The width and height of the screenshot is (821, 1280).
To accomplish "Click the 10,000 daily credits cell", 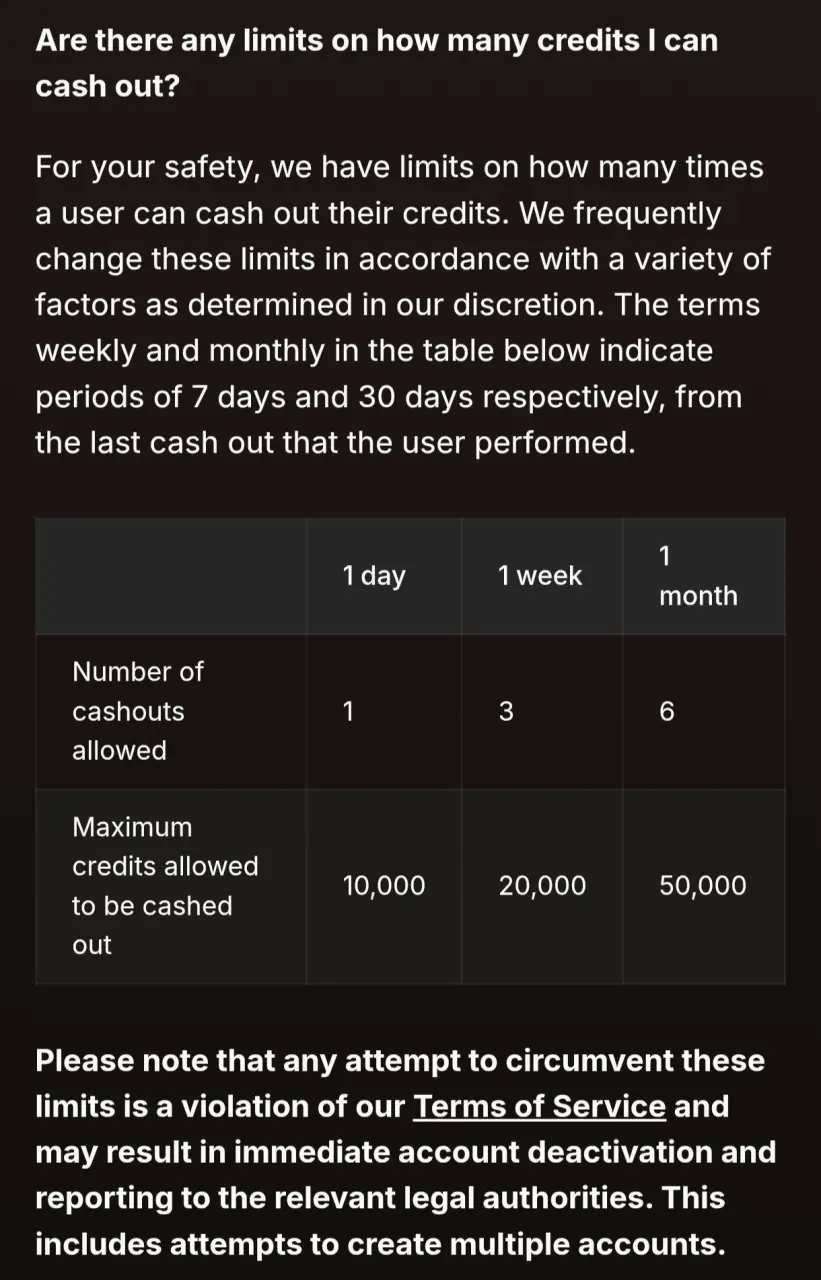I will 384,886.
